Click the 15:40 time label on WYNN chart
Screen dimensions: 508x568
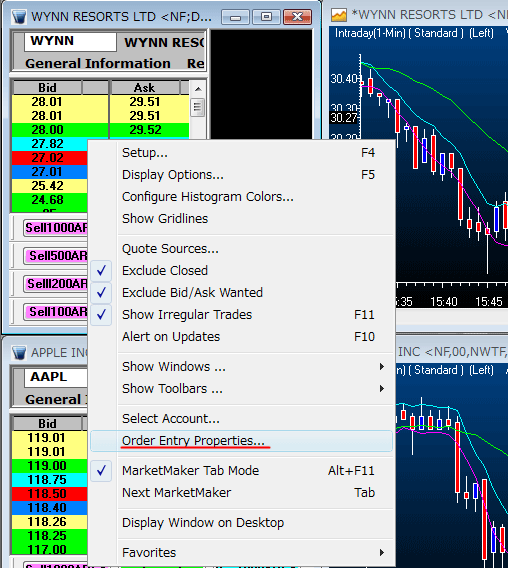444,302
